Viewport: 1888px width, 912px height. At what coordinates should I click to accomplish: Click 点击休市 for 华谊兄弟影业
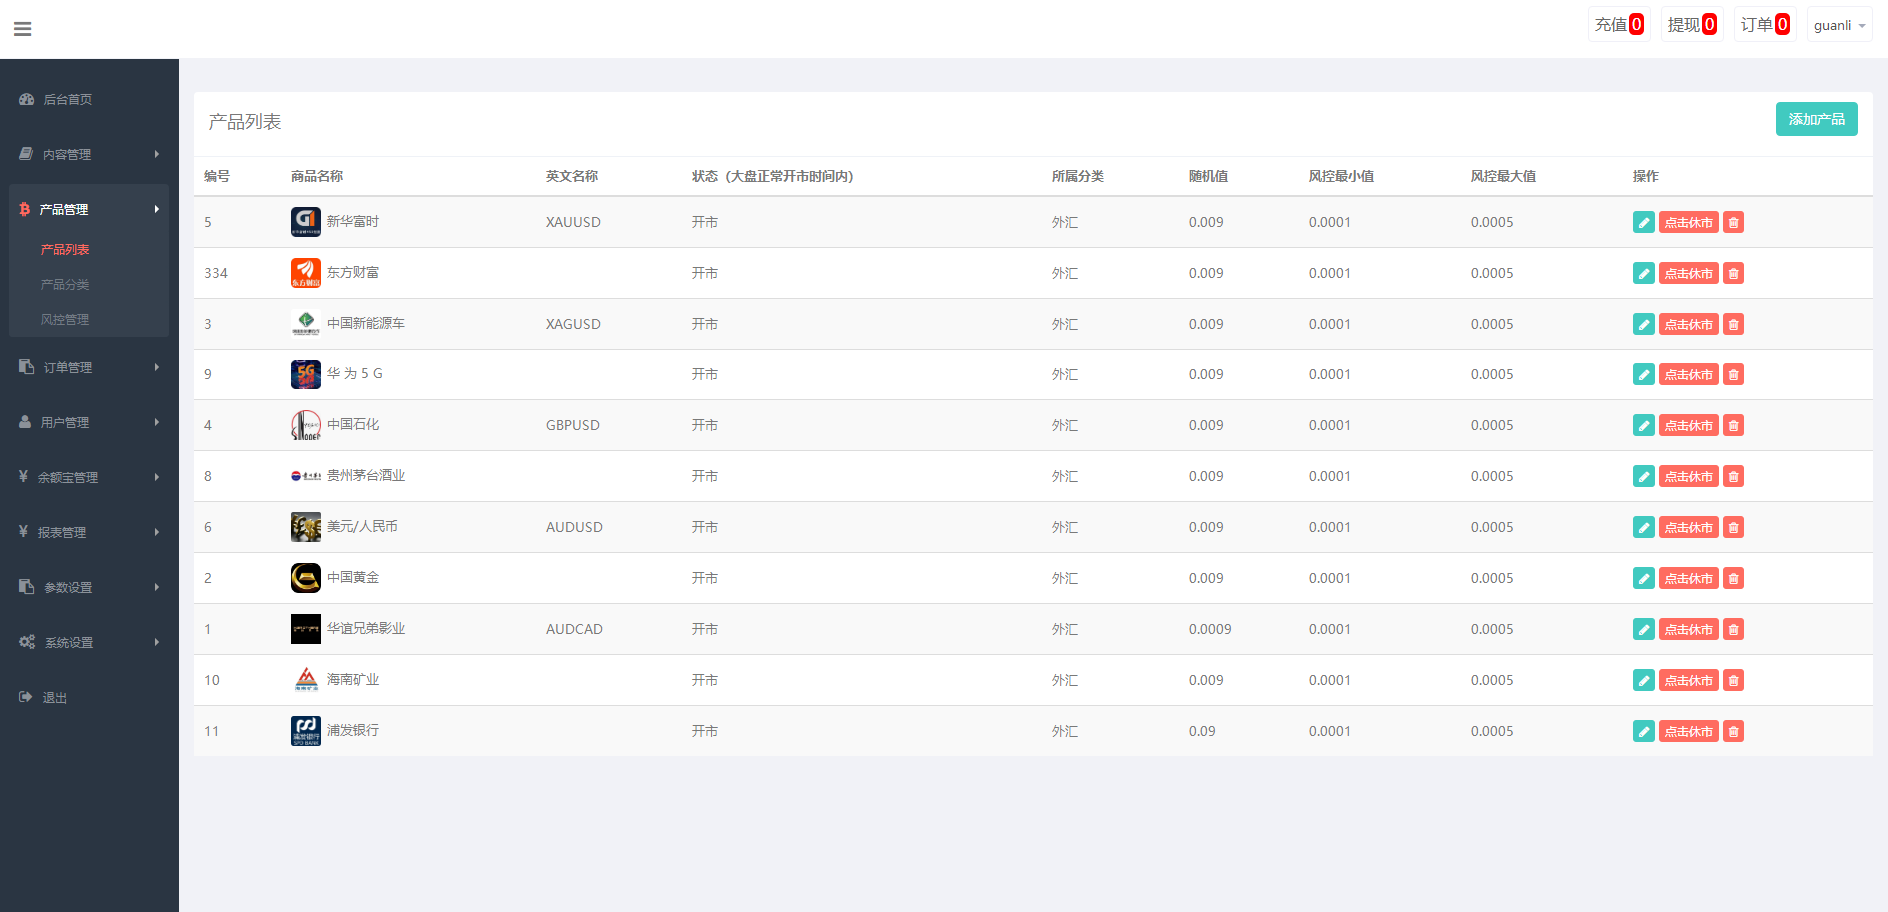[1688, 629]
